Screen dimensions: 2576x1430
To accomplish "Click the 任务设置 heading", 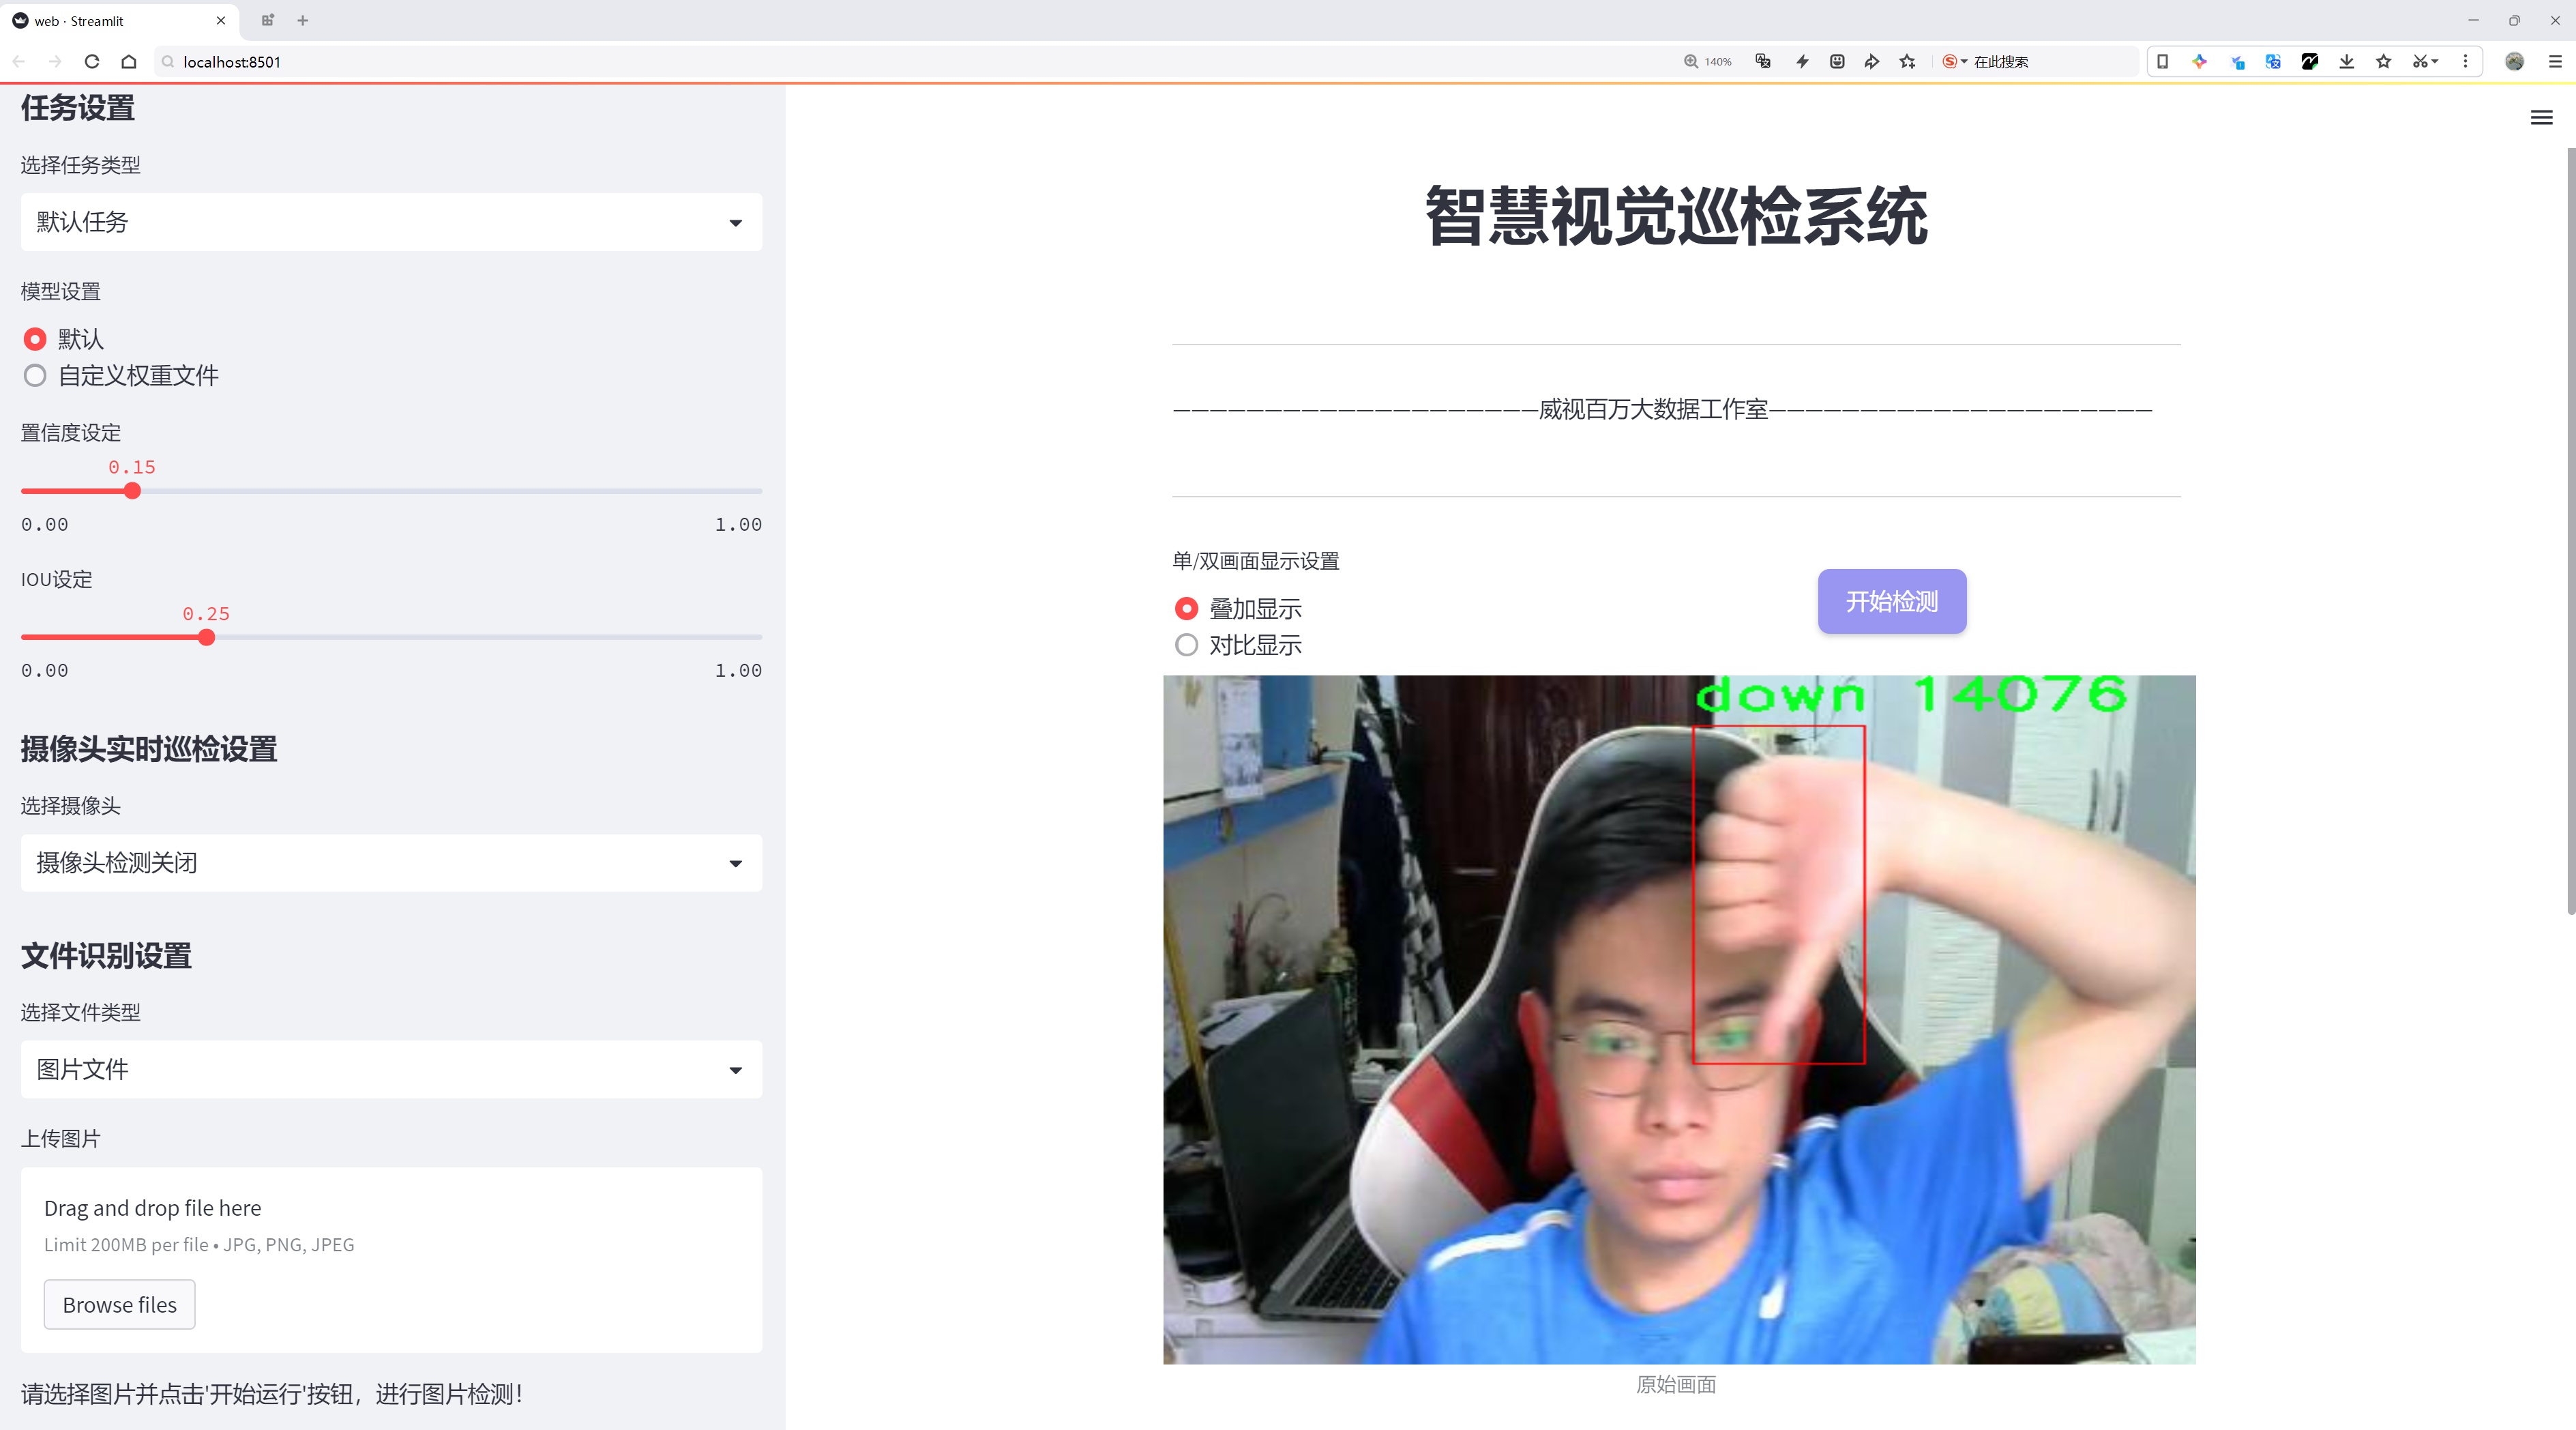I will (78, 108).
